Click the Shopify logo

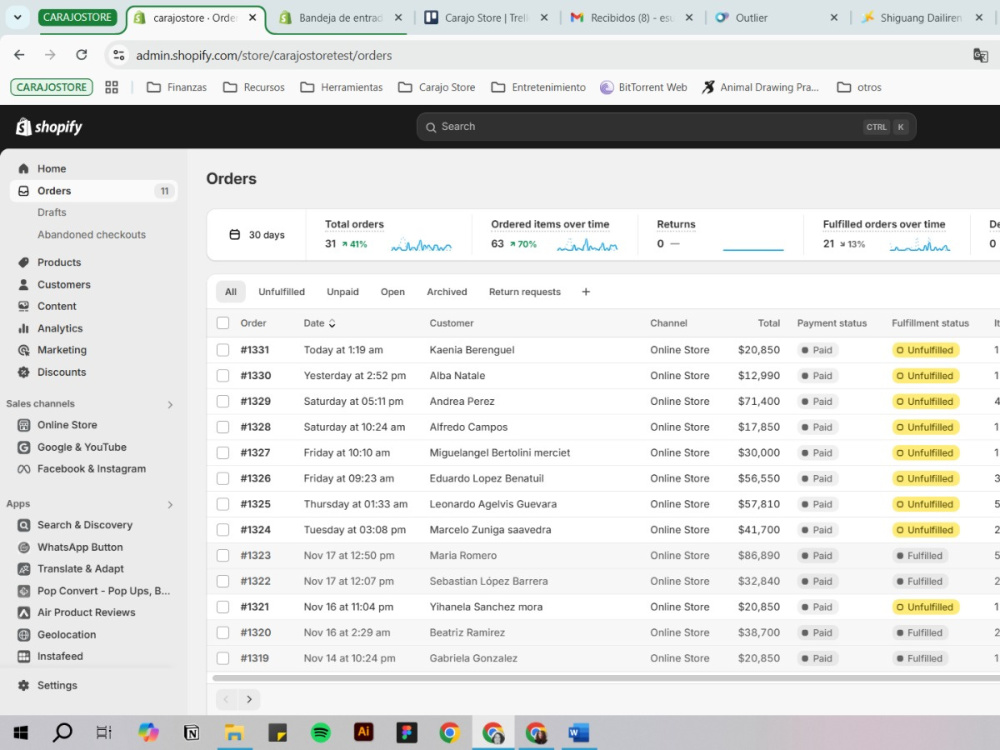point(49,127)
